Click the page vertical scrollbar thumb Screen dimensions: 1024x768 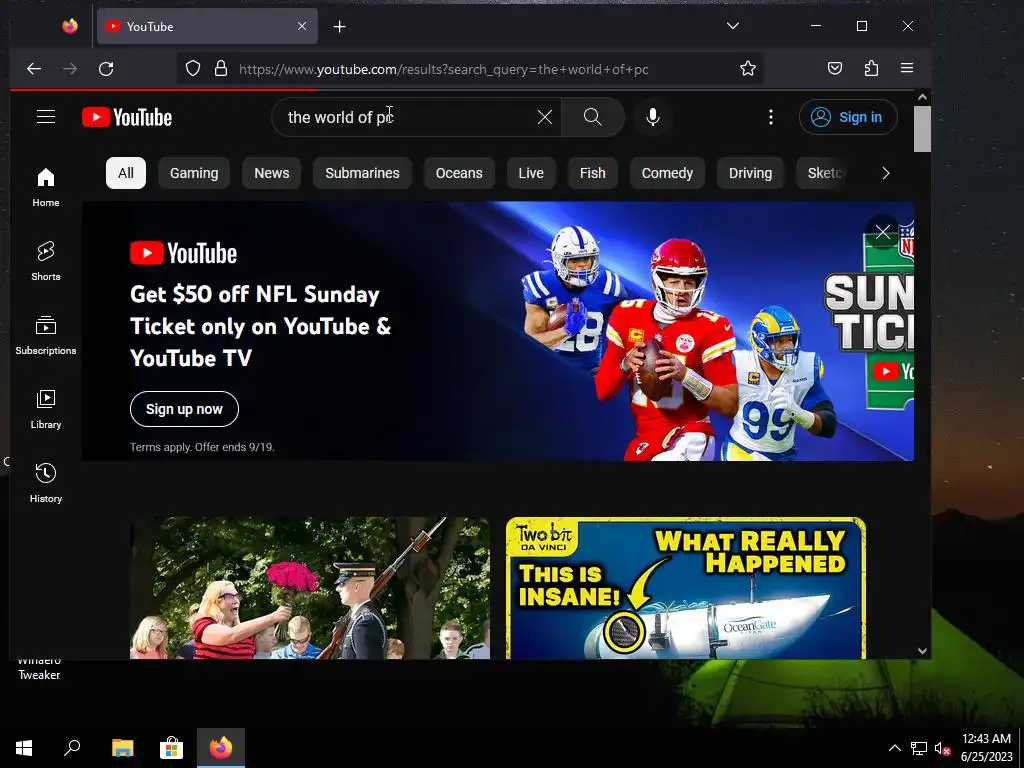pyautogui.click(x=921, y=129)
